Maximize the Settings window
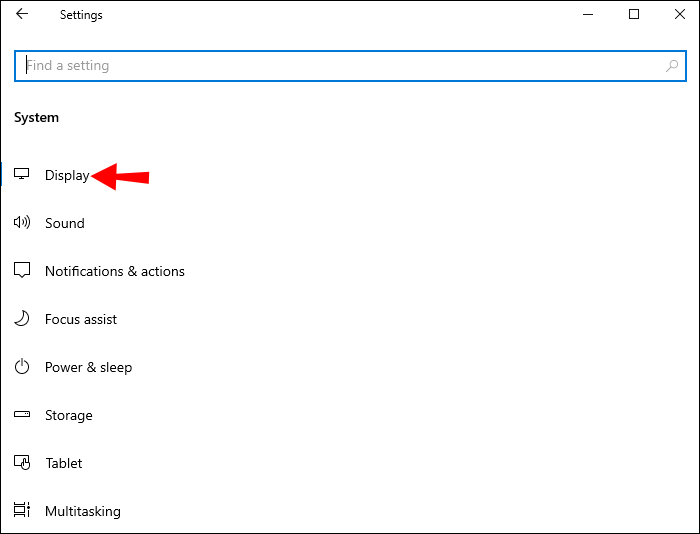This screenshot has height=534, width=700. pyautogui.click(x=633, y=14)
